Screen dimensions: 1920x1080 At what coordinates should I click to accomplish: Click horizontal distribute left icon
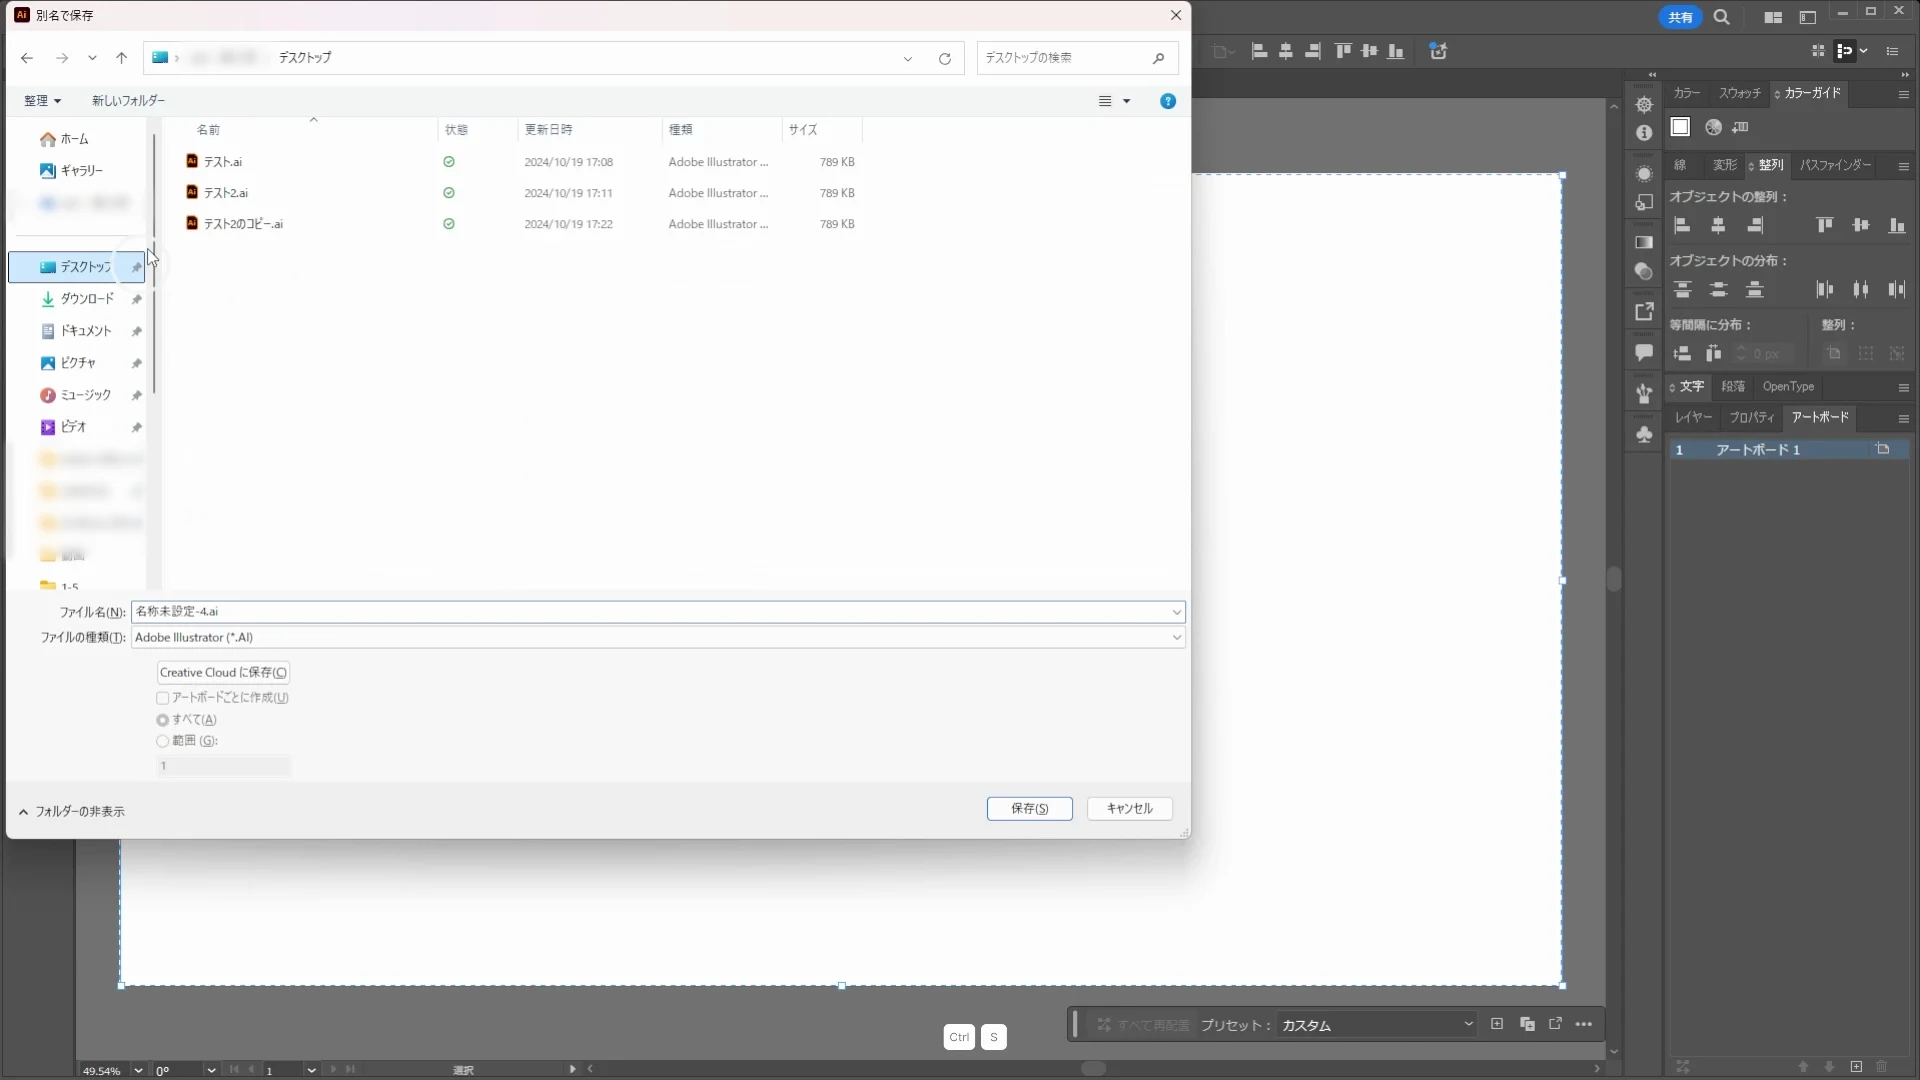coord(1825,290)
